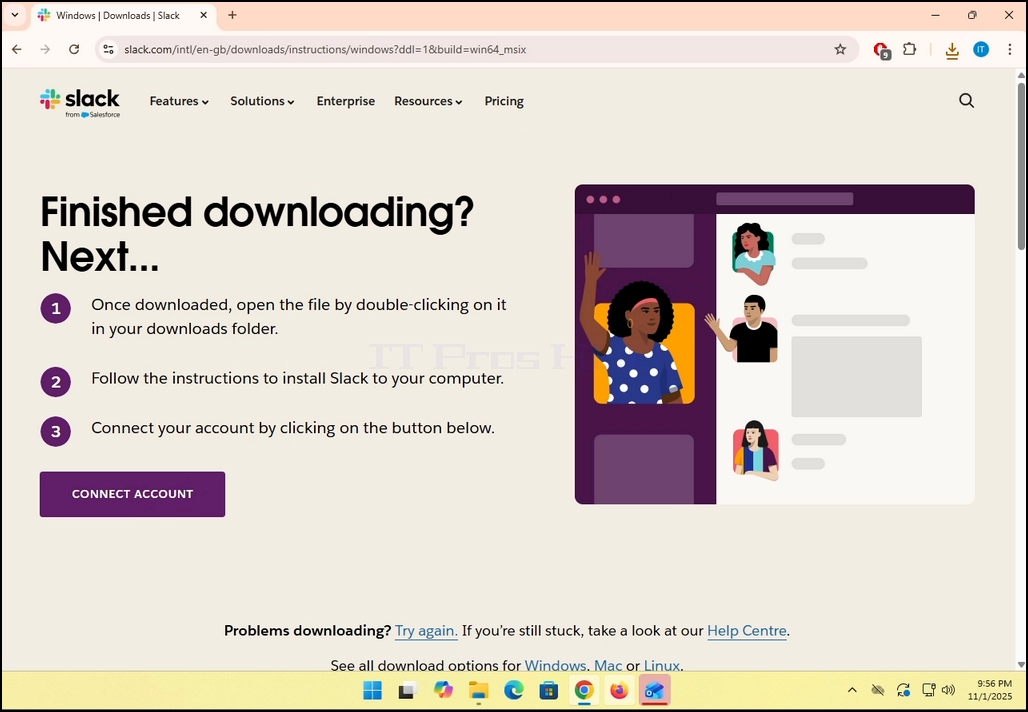Image resolution: width=1028 pixels, height=712 pixels.
Task: Click the heading "Finished downloading? Next..."
Action: click(x=257, y=234)
